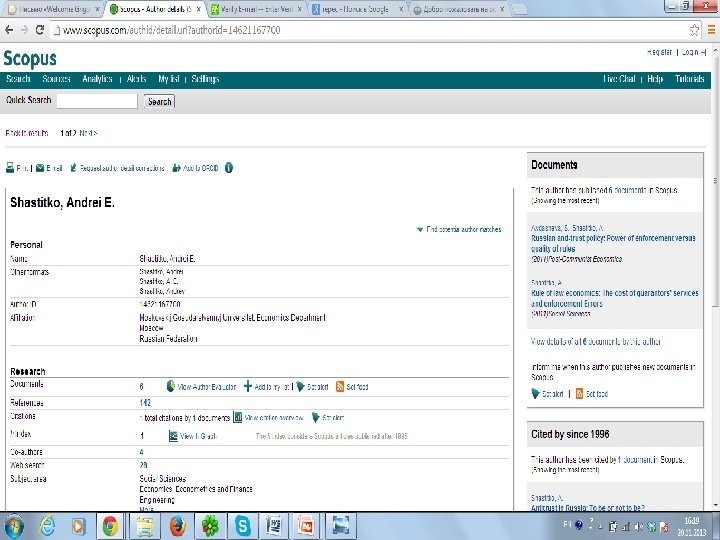Click the Print icon above author name
Screen dimensions: 720x540
[x=10, y=168]
